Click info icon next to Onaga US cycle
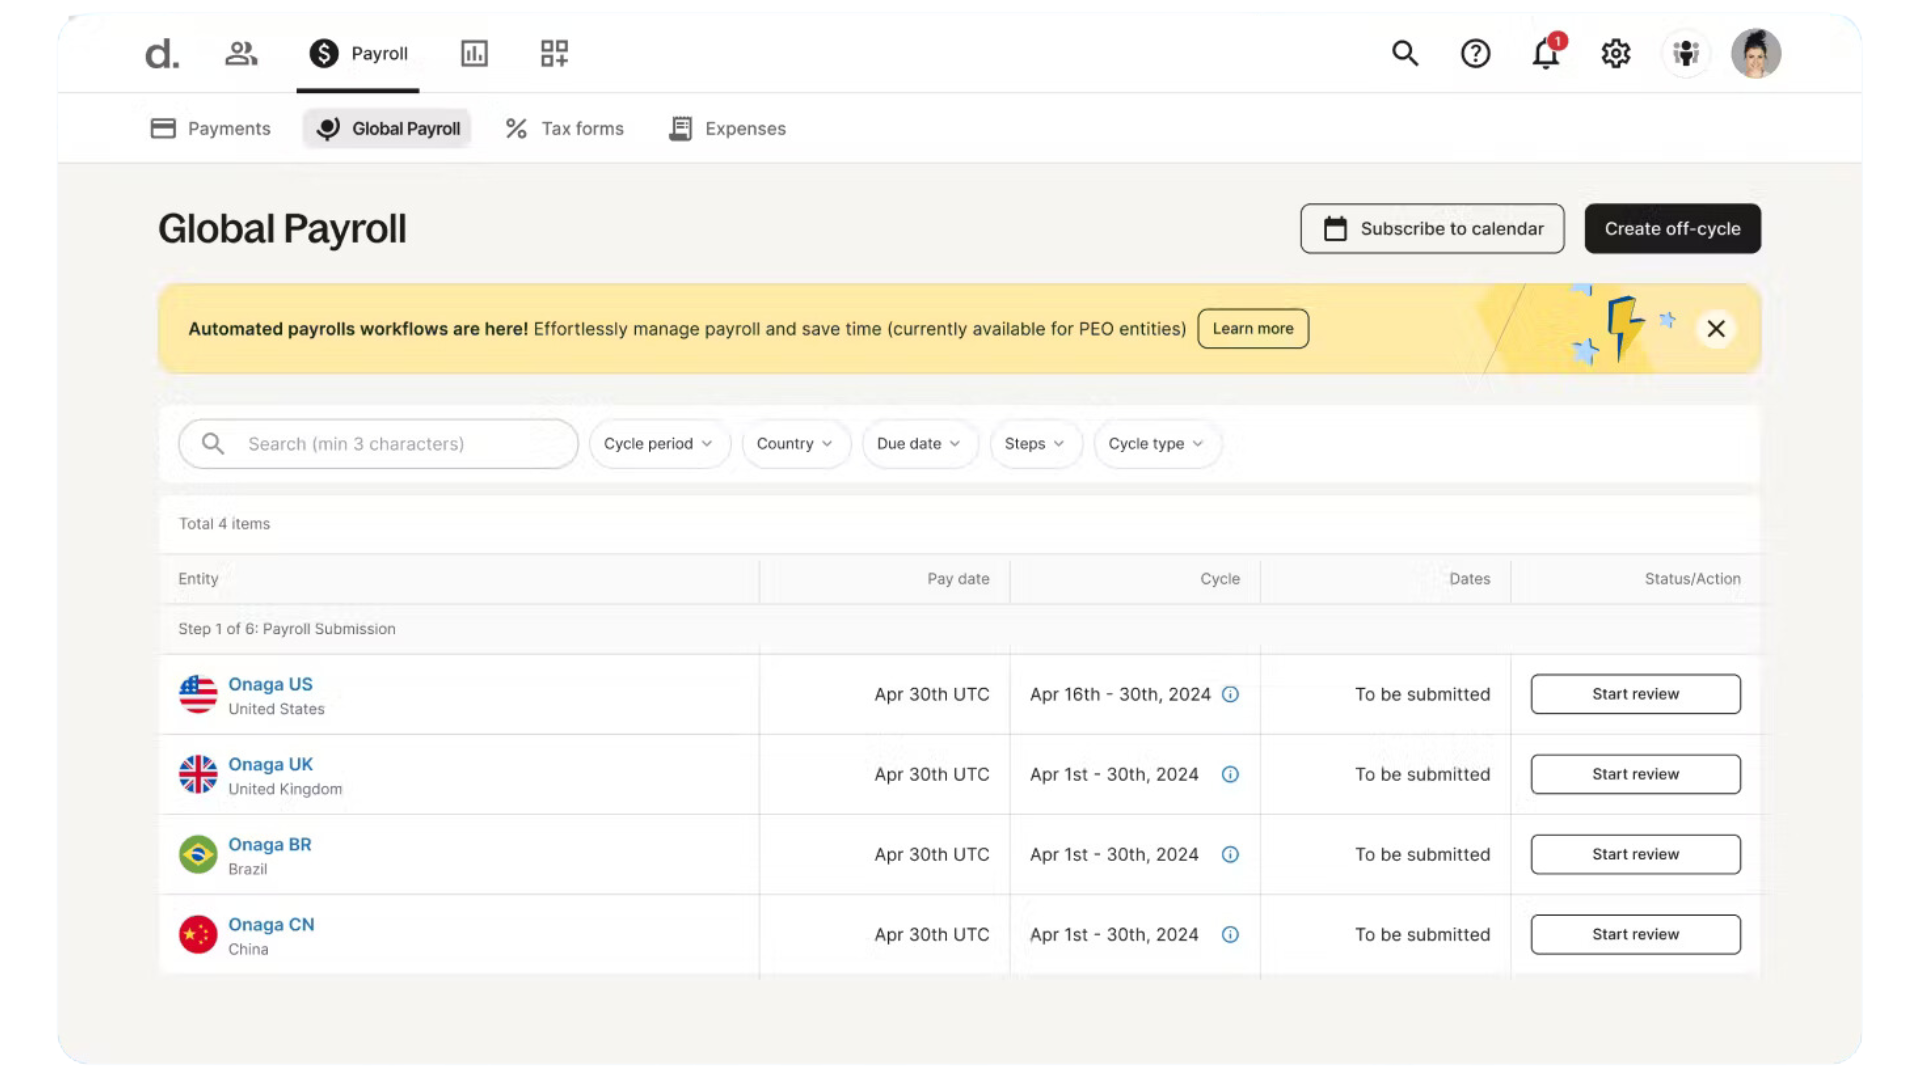The height and width of the screenshot is (1080, 1920). point(1230,694)
